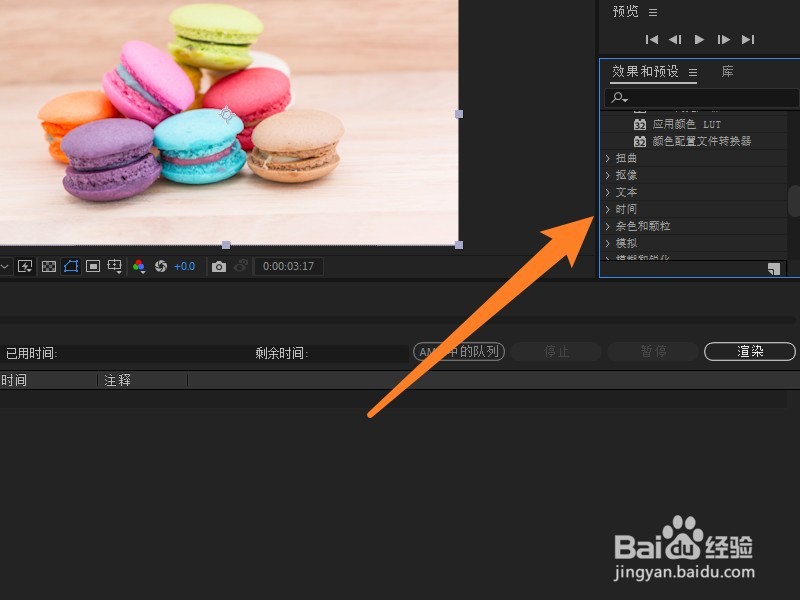This screenshot has width=800, height=600.
Task: Click the AME 中的队列 button
Action: click(459, 352)
